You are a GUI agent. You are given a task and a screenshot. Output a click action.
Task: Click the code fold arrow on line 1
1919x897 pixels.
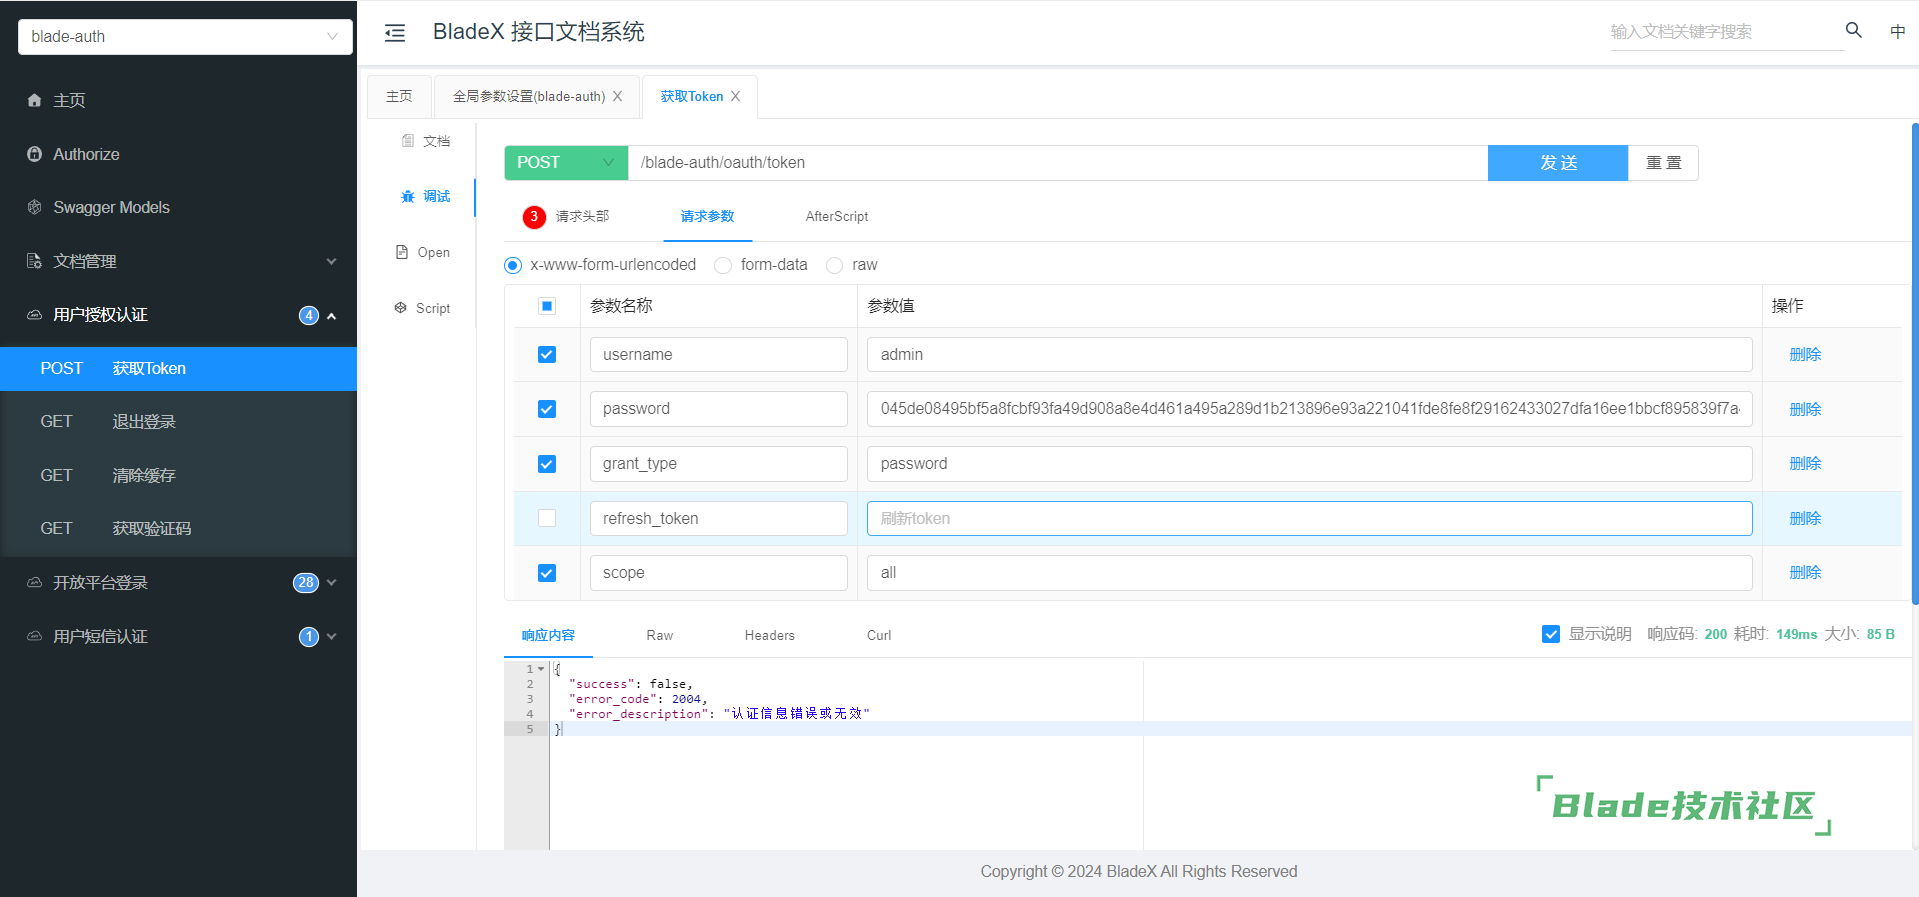pos(541,669)
